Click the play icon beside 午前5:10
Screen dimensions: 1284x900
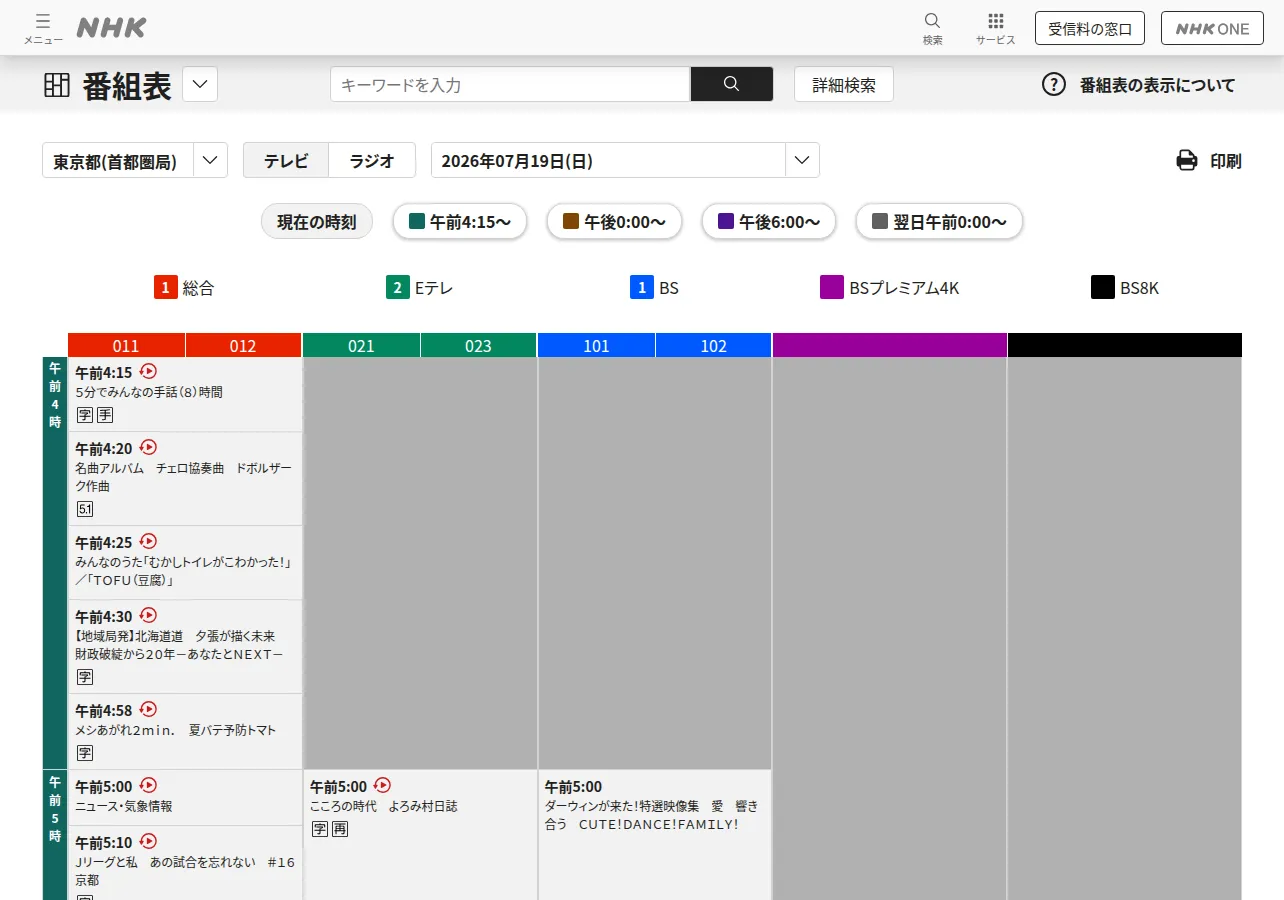[x=149, y=841]
